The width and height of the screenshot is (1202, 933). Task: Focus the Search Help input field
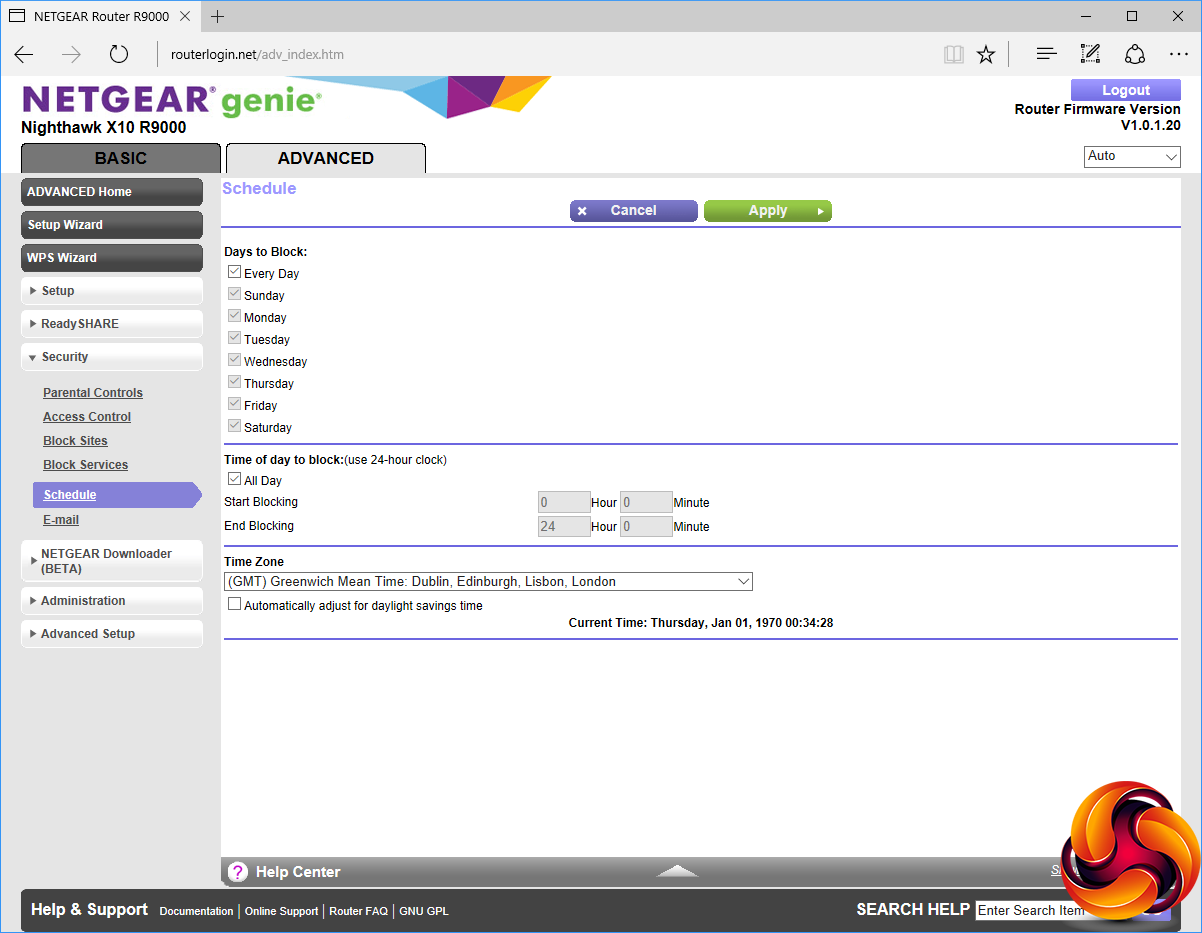click(1030, 910)
